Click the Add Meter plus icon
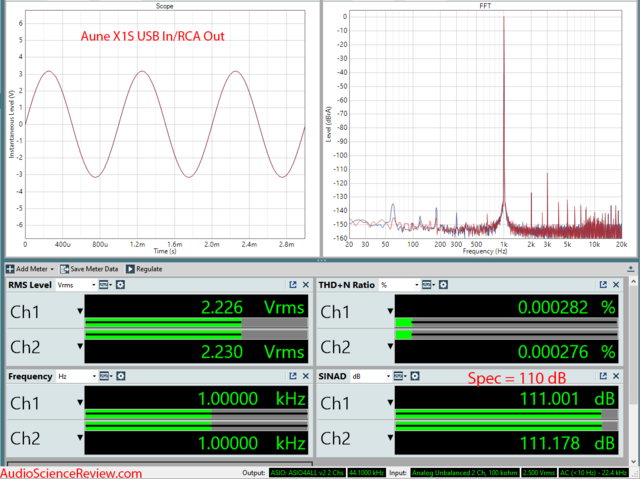Image resolution: width=640 pixels, height=479 pixels. (10, 269)
